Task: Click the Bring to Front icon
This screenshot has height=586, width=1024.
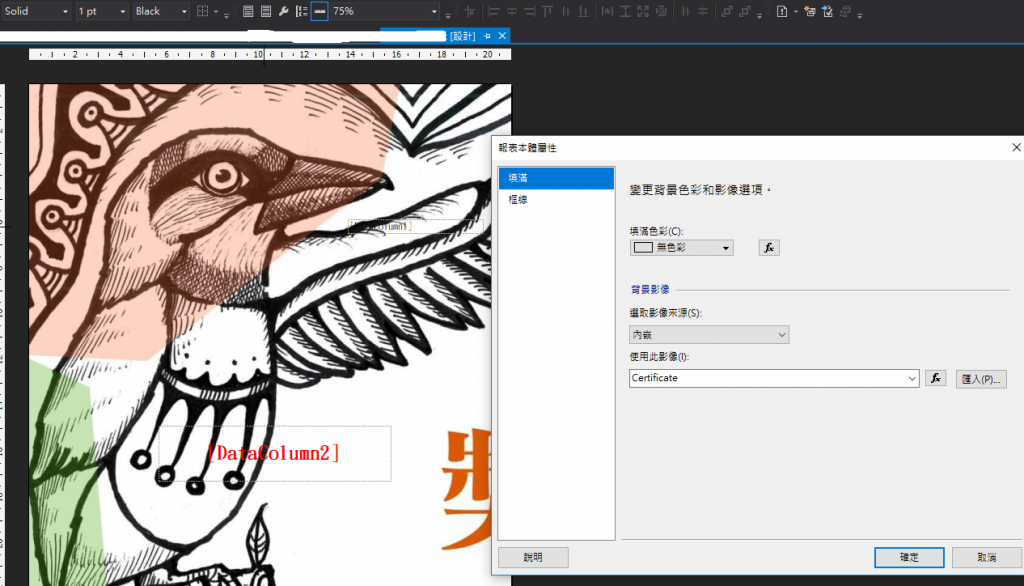Action: [727, 11]
